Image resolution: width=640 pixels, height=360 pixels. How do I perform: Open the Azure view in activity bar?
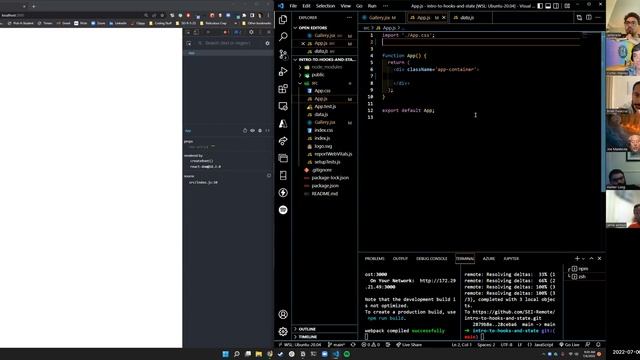click(x=283, y=124)
